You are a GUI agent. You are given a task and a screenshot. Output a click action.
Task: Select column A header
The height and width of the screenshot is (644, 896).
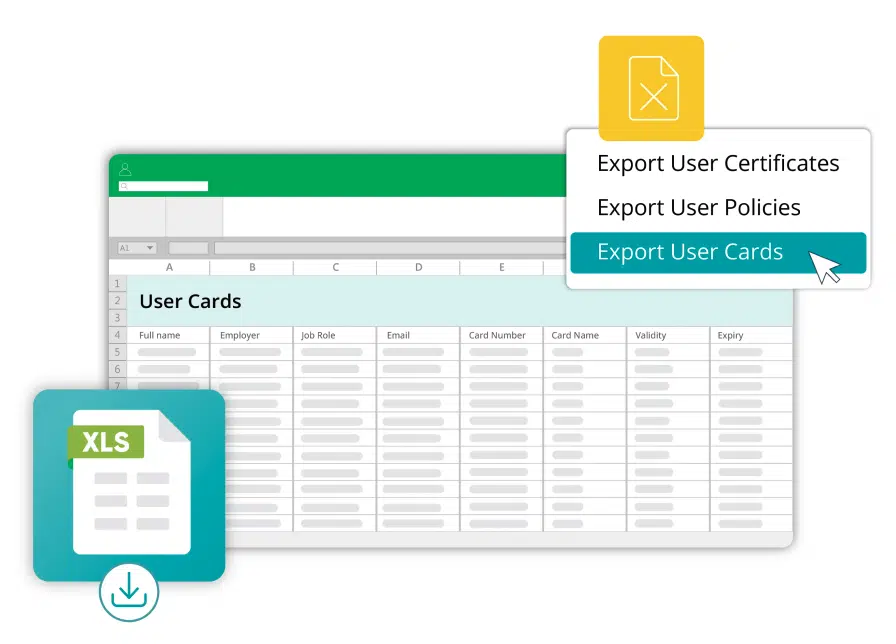point(169,267)
